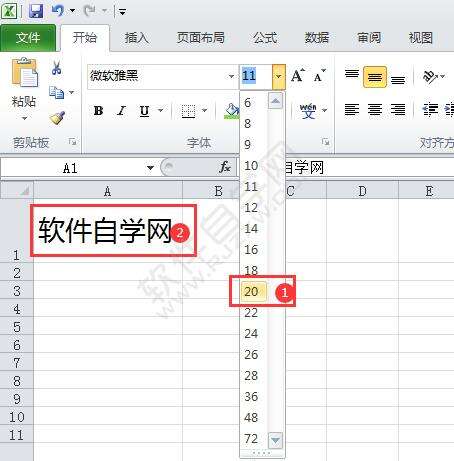Image resolution: width=454 pixels, height=461 pixels.
Task: Click the redo arrow icon
Action: click(89, 11)
